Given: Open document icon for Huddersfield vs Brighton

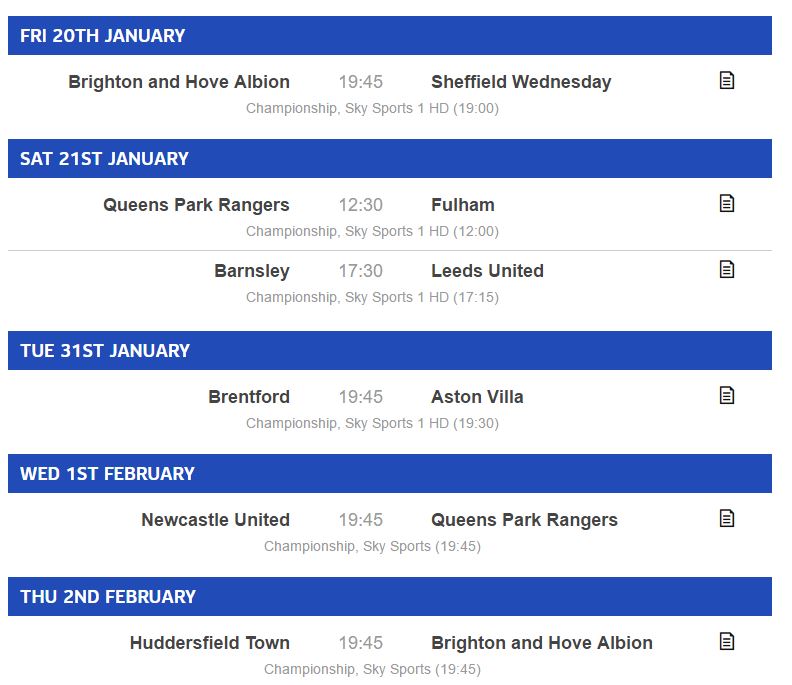Looking at the screenshot, I should point(726,642).
